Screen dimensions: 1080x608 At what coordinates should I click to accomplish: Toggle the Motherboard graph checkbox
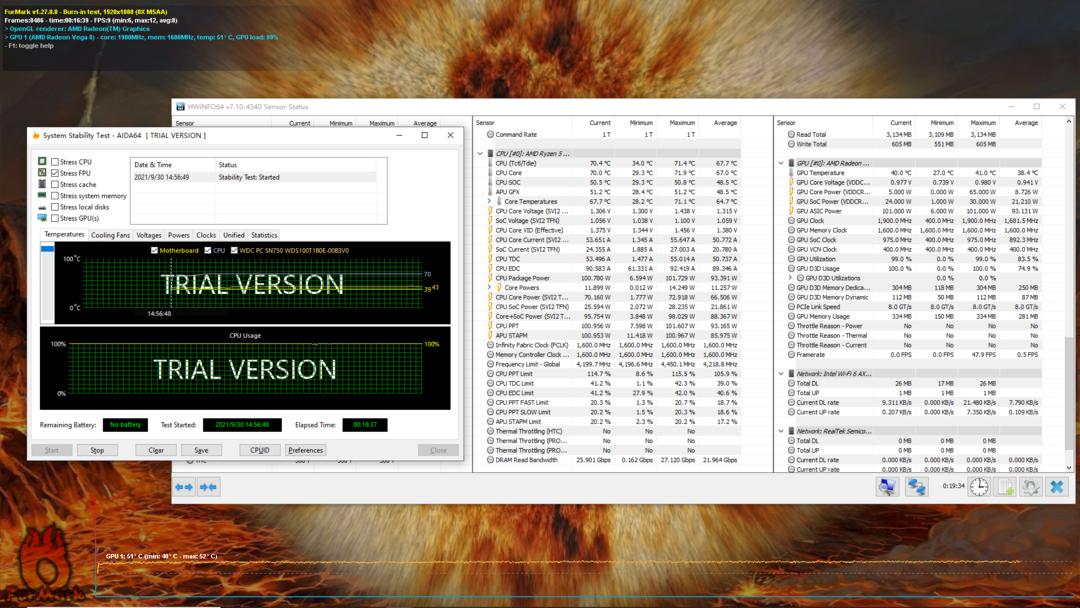(154, 250)
